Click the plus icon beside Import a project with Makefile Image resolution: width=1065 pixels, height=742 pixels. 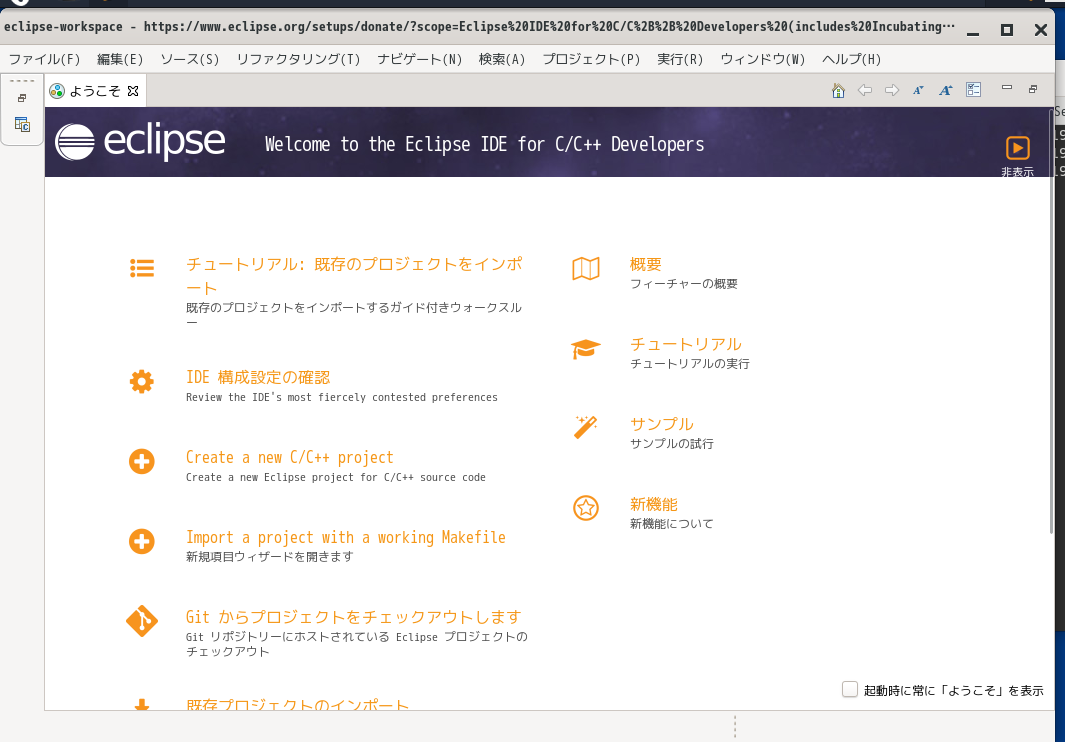(142, 542)
